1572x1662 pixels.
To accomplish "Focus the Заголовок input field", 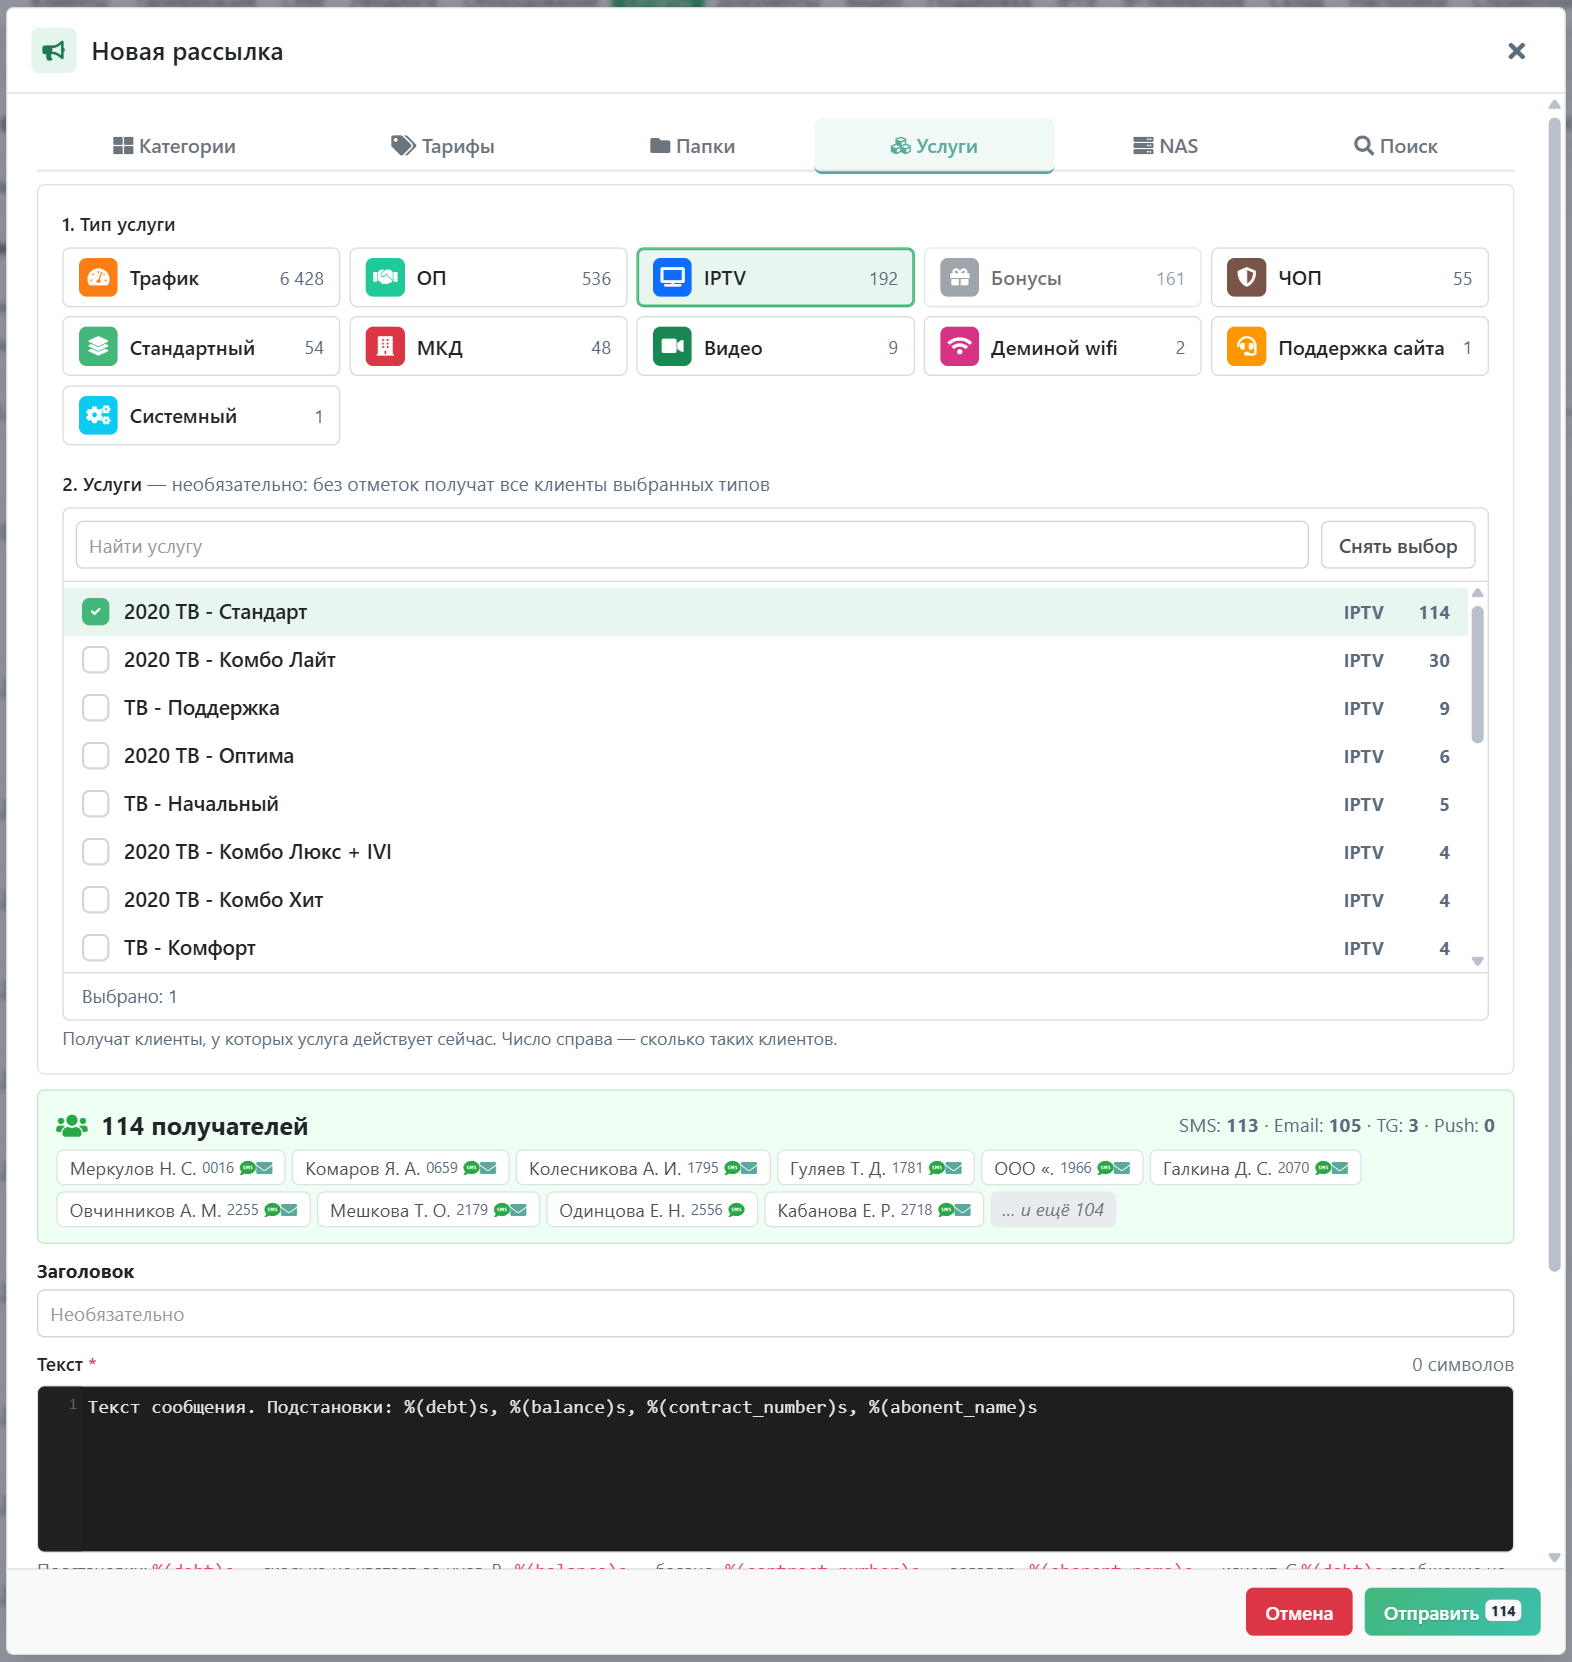I will click(775, 1314).
